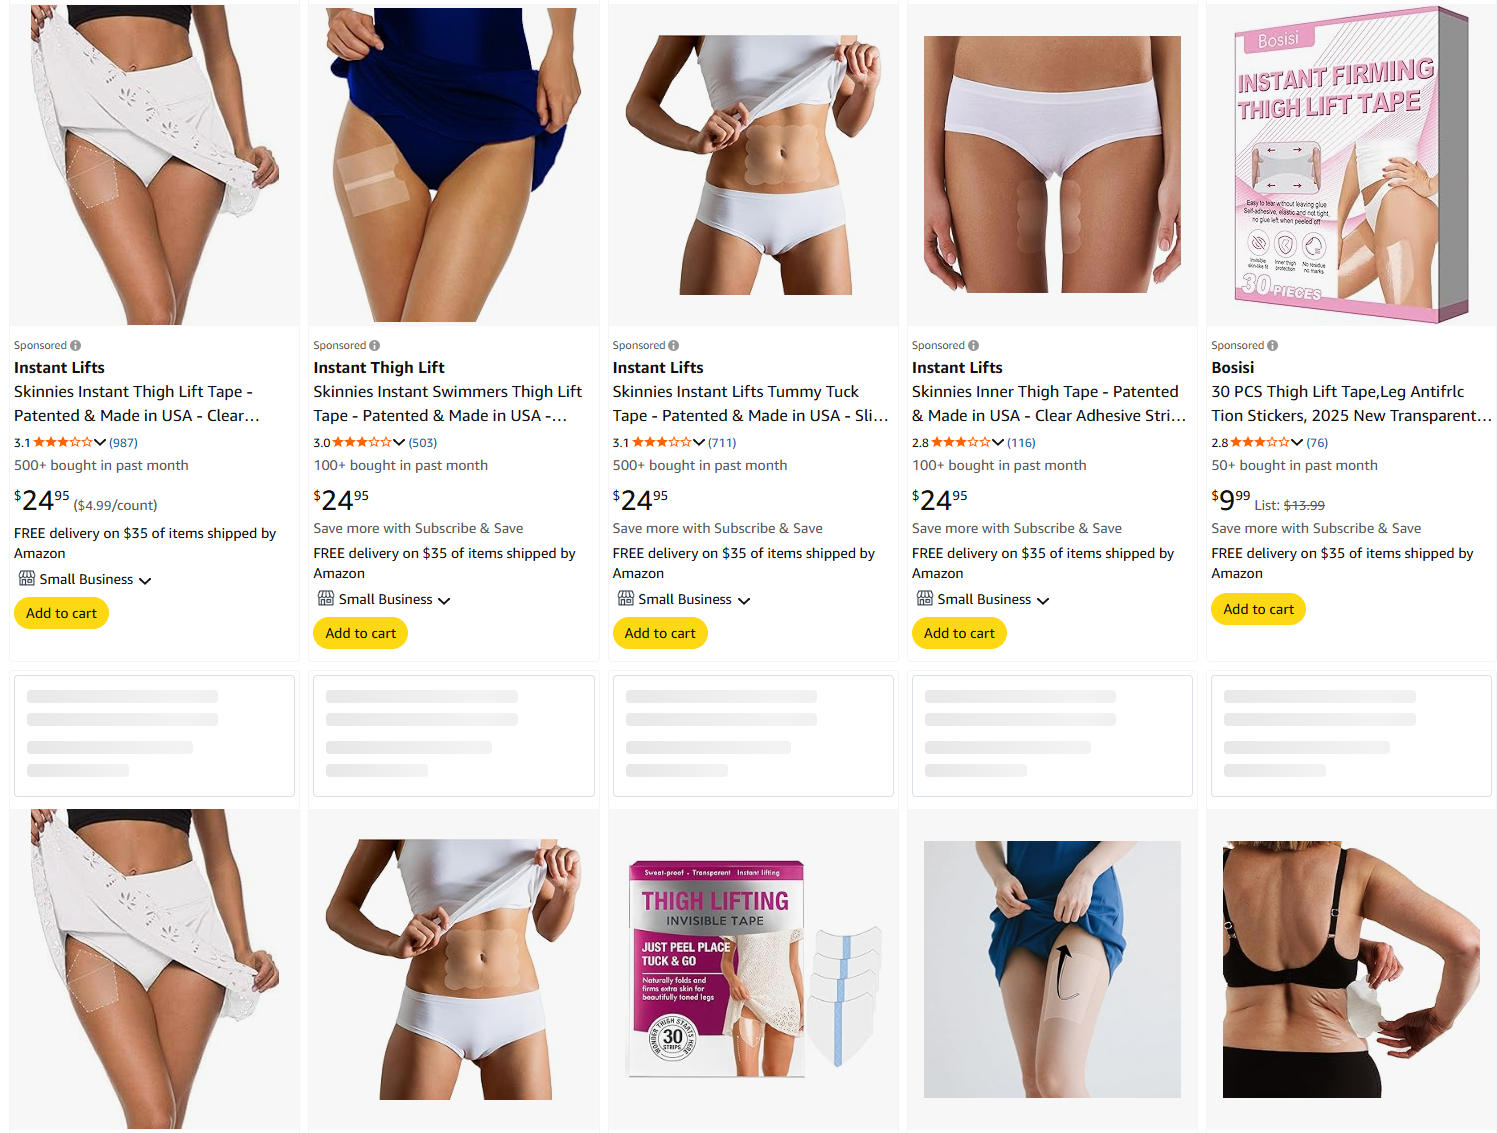
Task: Open blue swimsuit thigh lift product image
Action: click(x=454, y=165)
